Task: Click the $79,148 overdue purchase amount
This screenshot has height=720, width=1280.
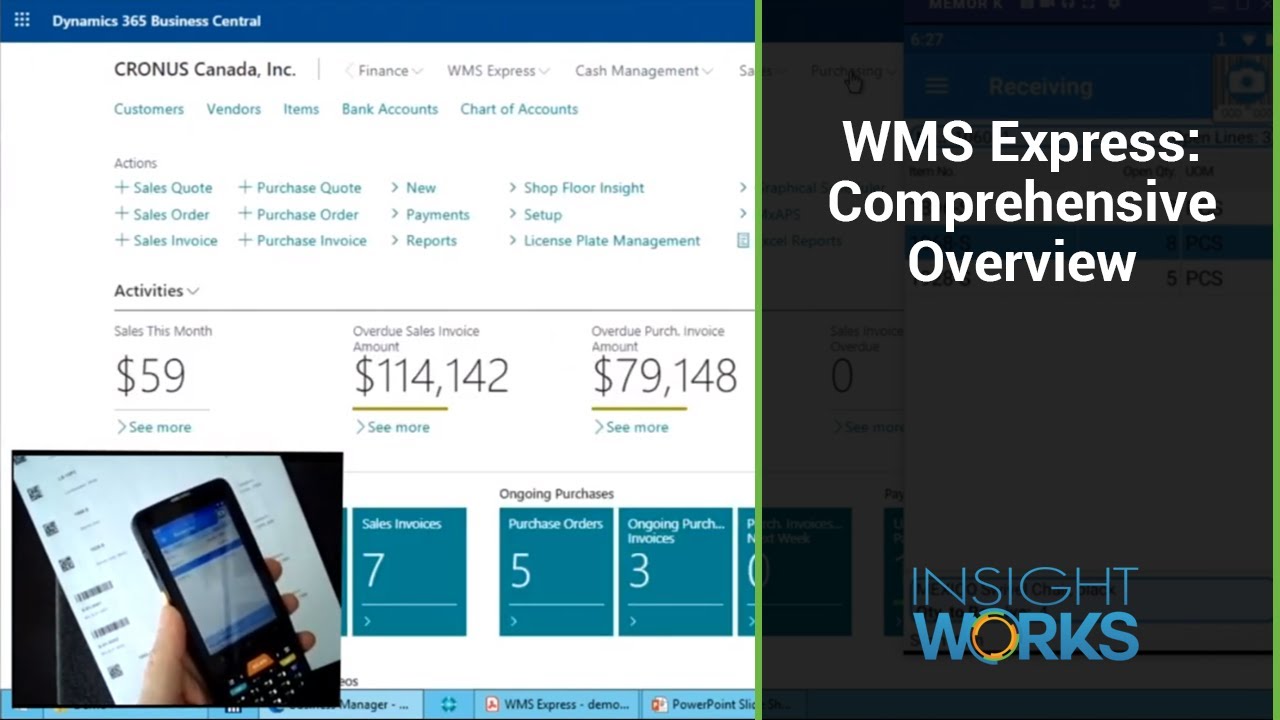Action: point(665,377)
